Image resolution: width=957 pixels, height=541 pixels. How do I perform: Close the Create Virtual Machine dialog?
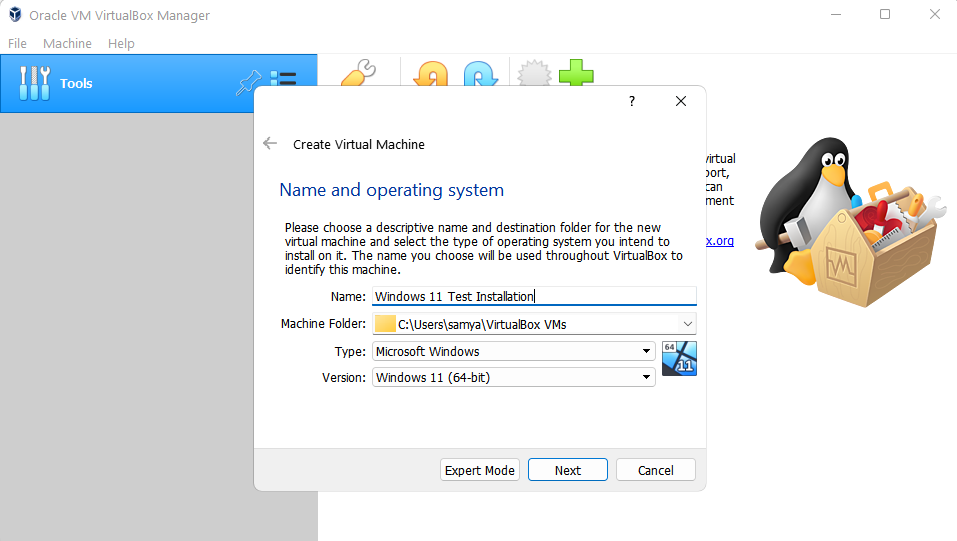[x=681, y=101]
